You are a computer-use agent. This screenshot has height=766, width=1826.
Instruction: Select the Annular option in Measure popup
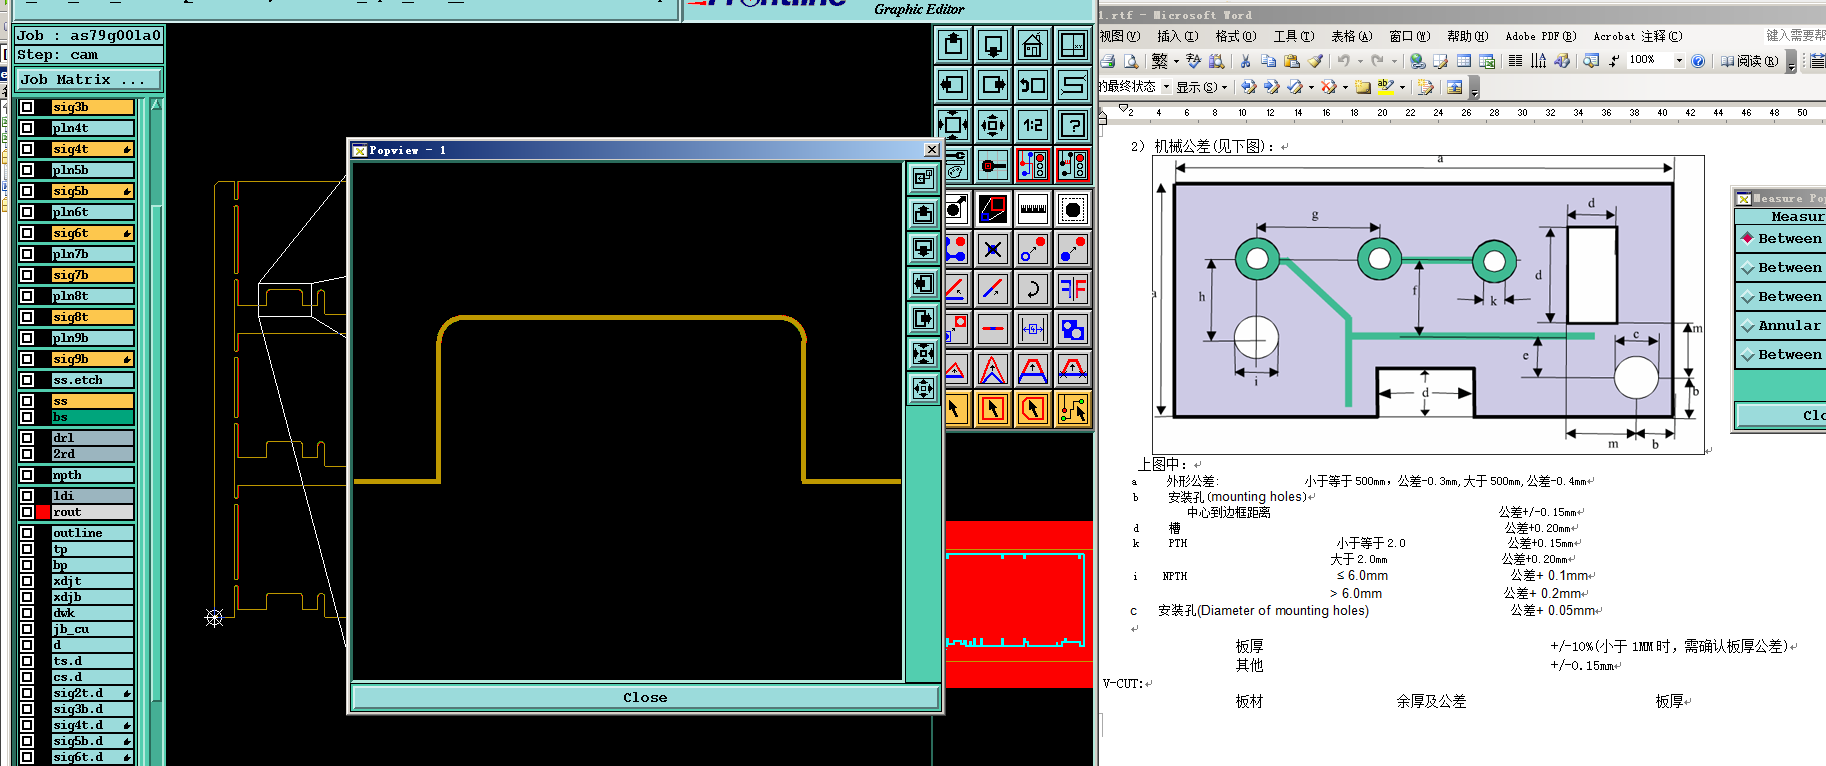point(1781,325)
